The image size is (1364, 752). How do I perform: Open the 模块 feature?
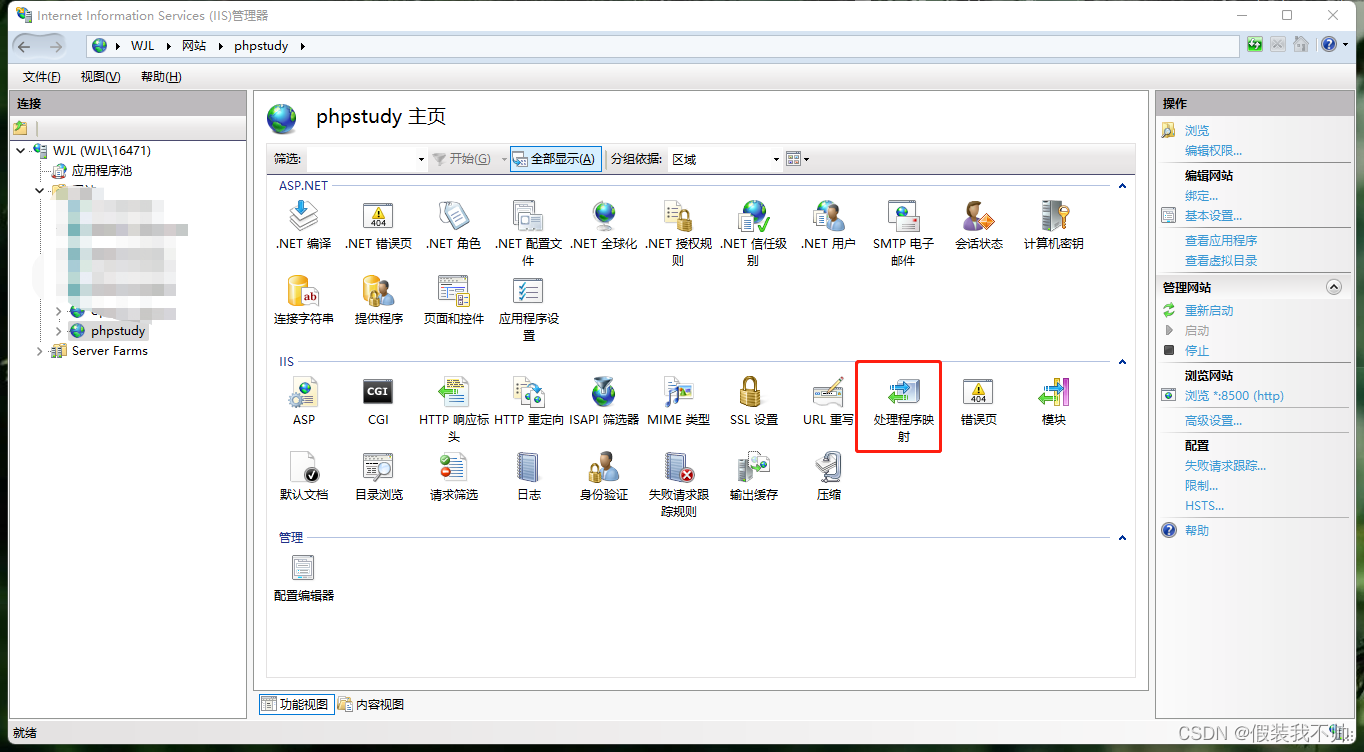[x=1053, y=402]
